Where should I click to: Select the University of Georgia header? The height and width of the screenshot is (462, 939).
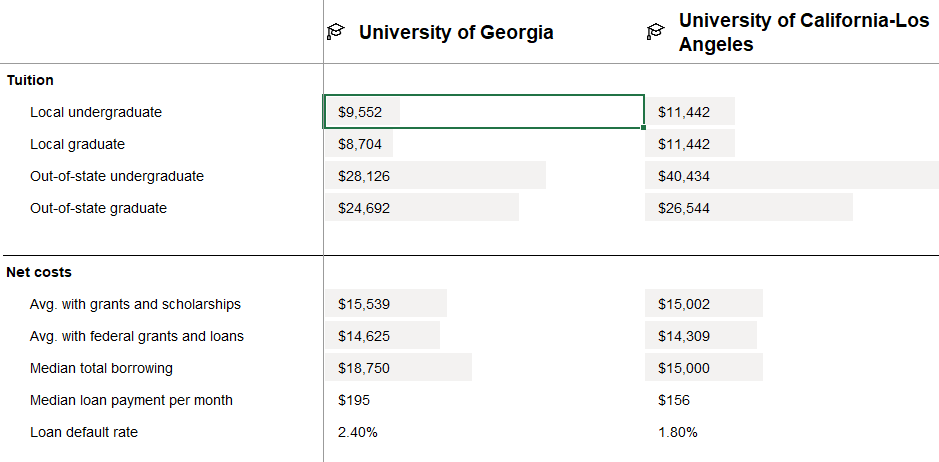click(456, 33)
